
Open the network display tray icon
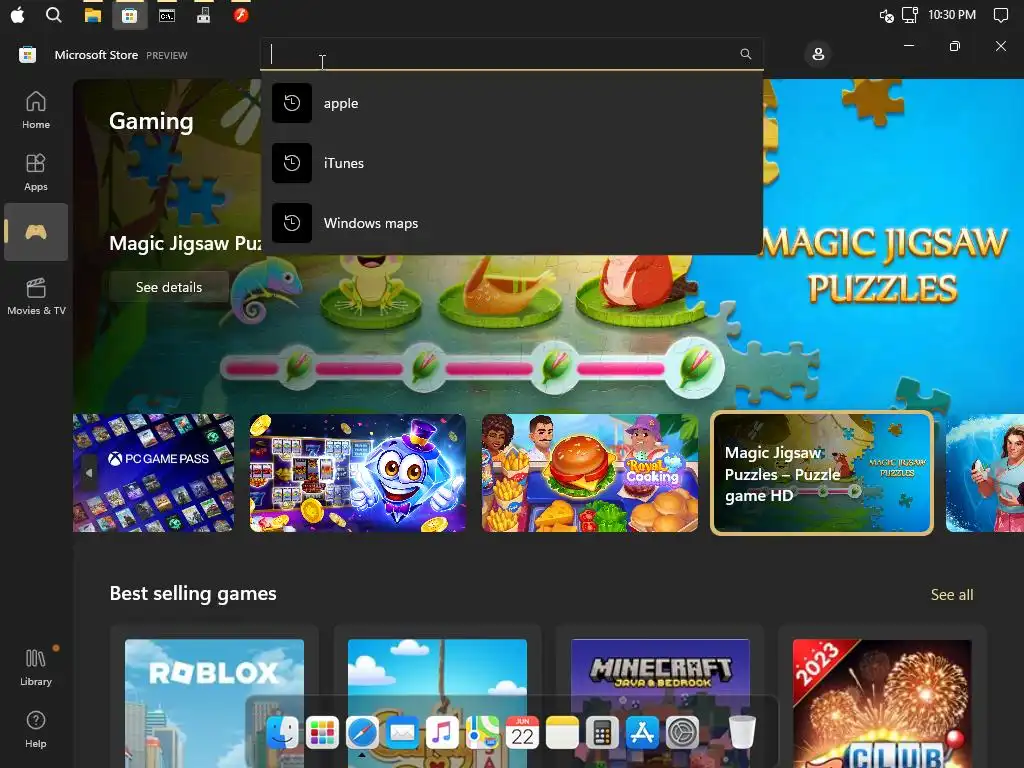[910, 15]
